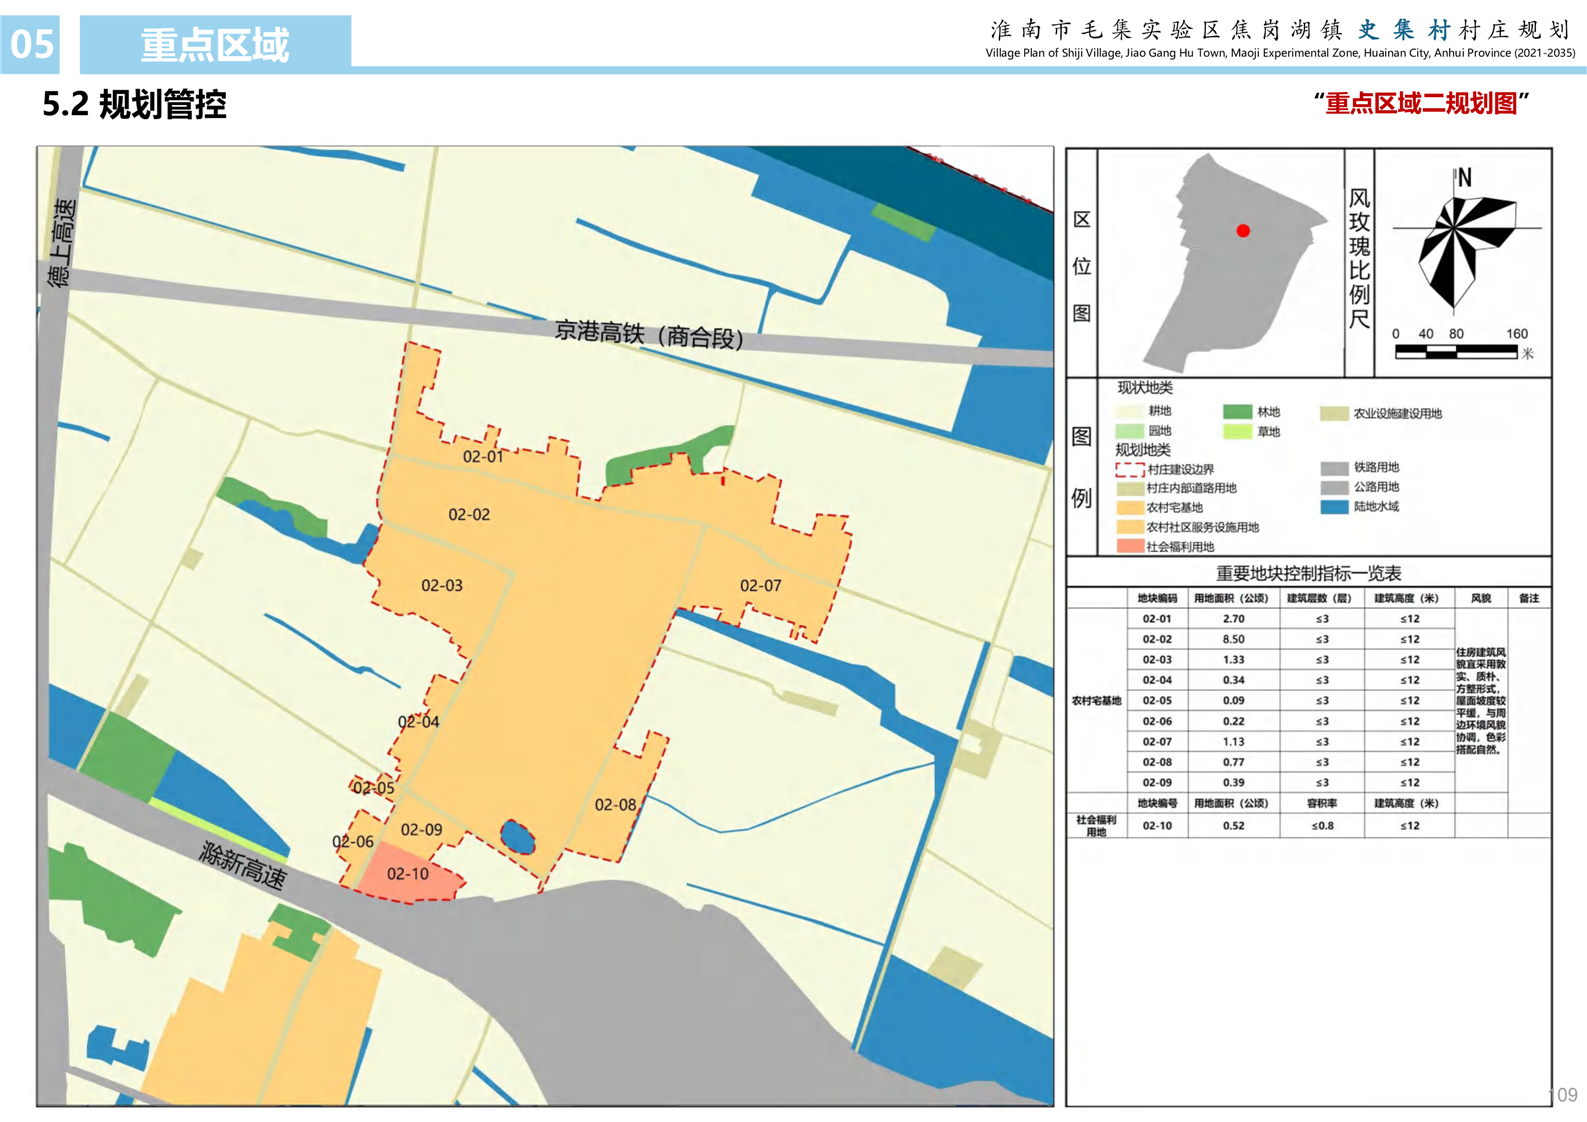Click the 京港高铁 (商合段) railway label
The width and height of the screenshot is (1587, 1122).
click(x=649, y=334)
